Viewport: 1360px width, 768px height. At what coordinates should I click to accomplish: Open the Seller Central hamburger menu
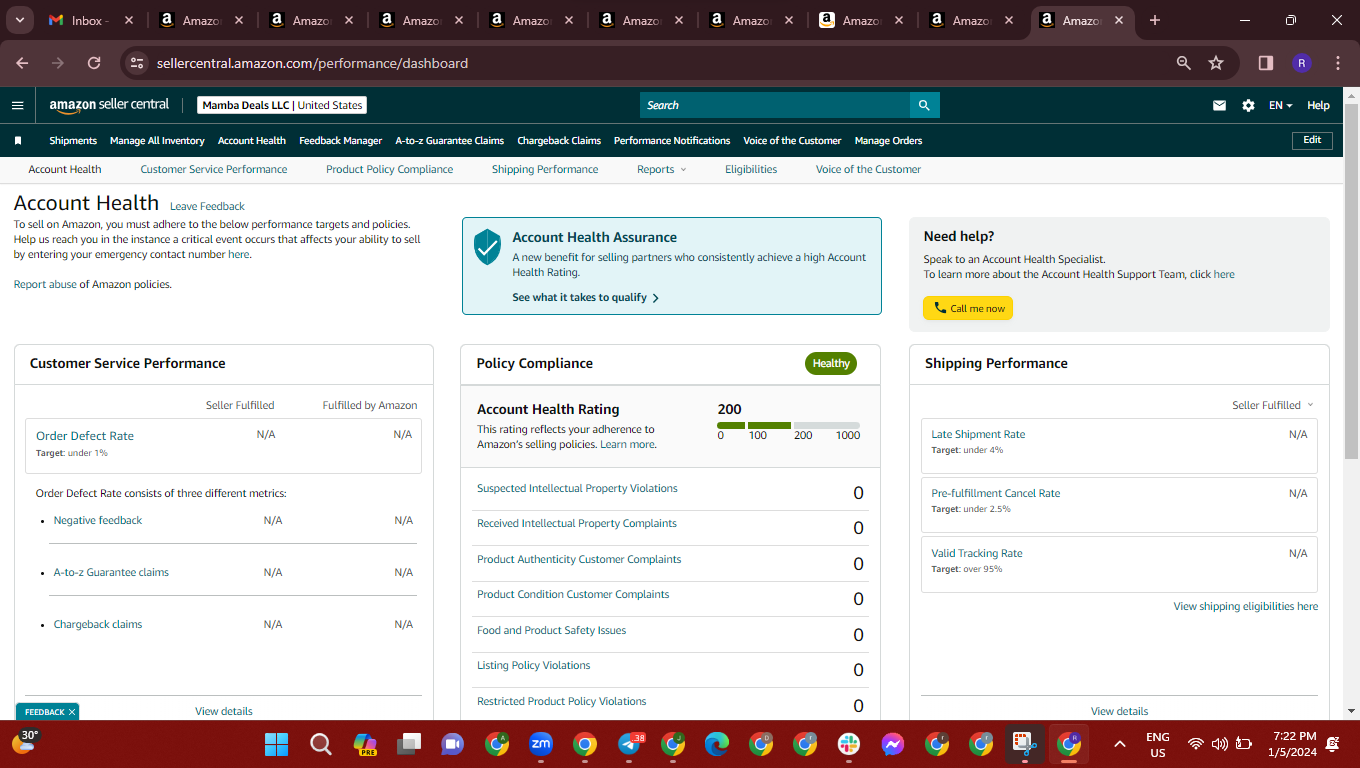17,105
